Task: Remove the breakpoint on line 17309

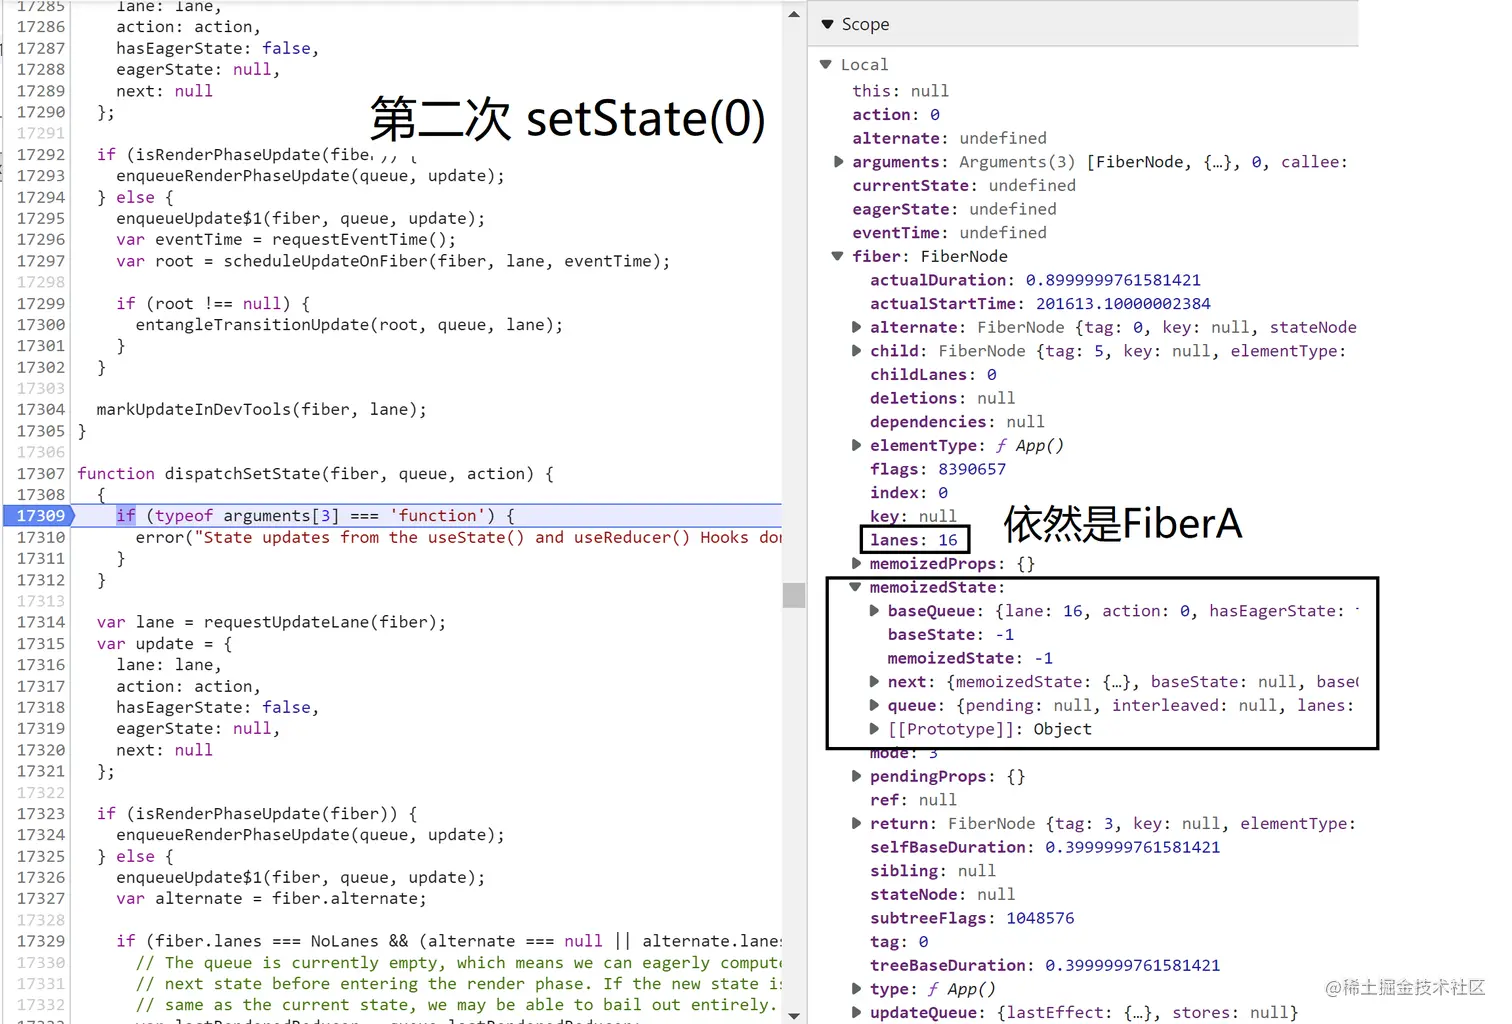Action: tap(40, 515)
